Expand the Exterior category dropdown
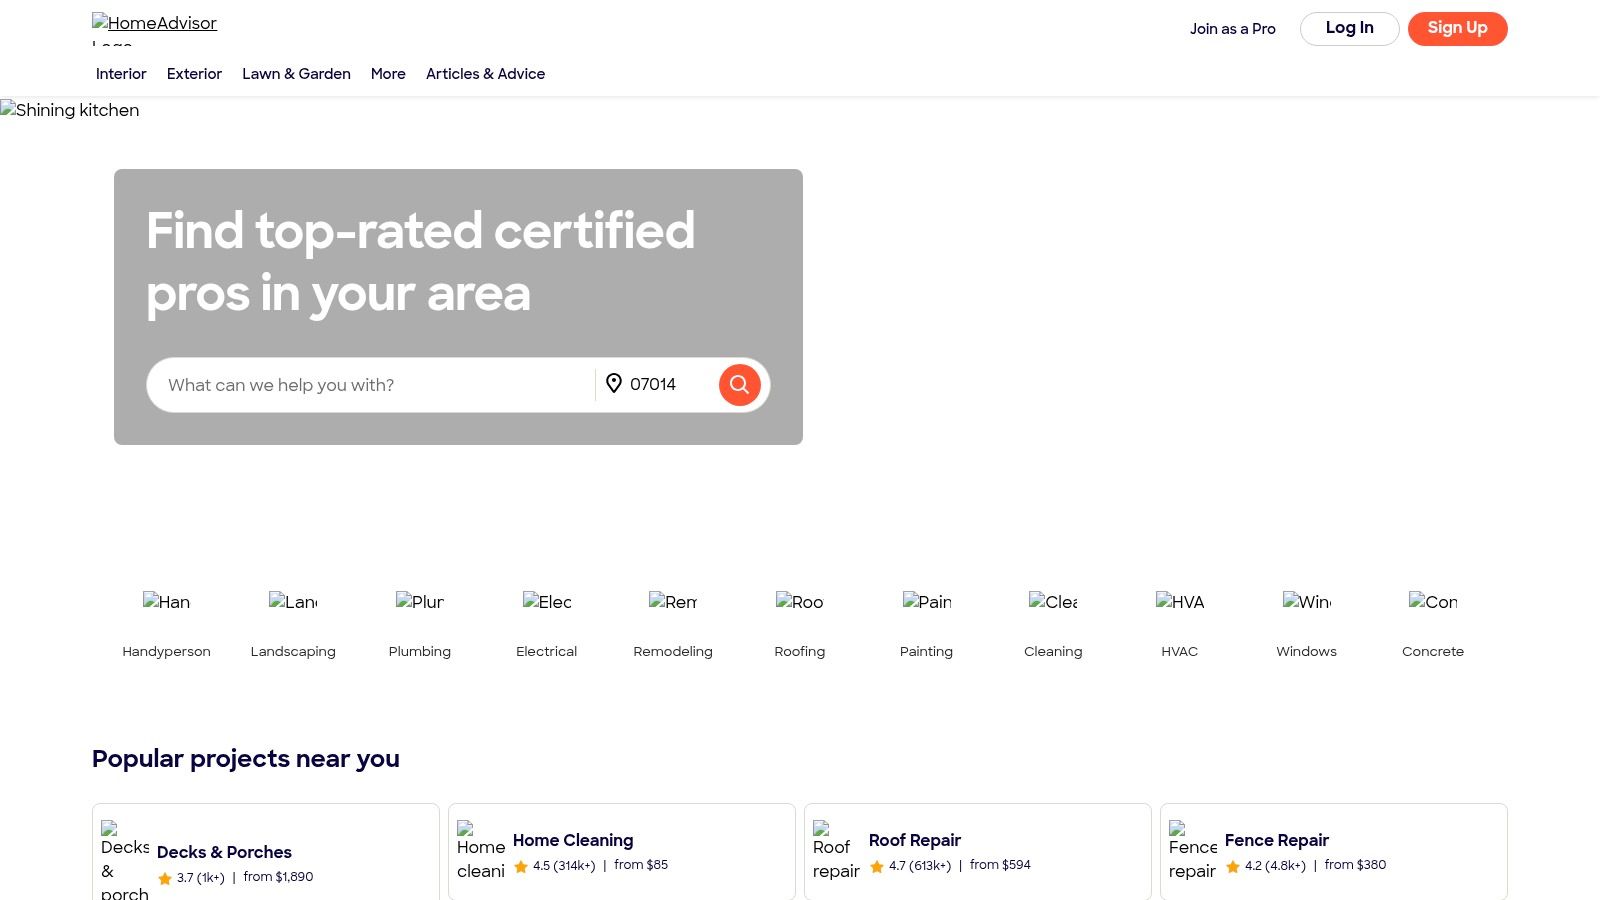The width and height of the screenshot is (1600, 900). click(194, 73)
